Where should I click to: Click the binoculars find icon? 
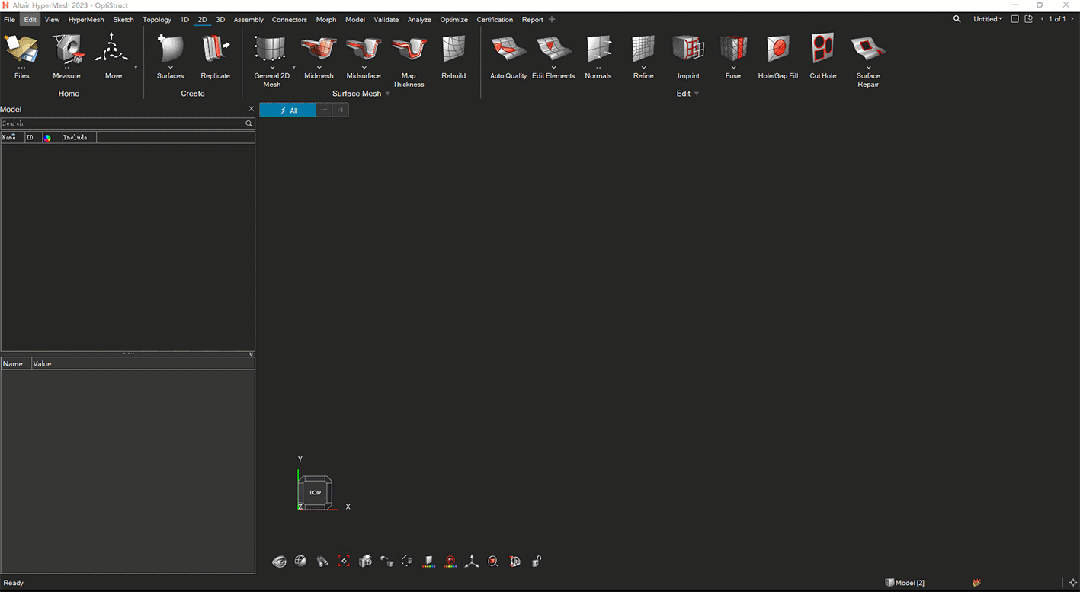point(322,561)
